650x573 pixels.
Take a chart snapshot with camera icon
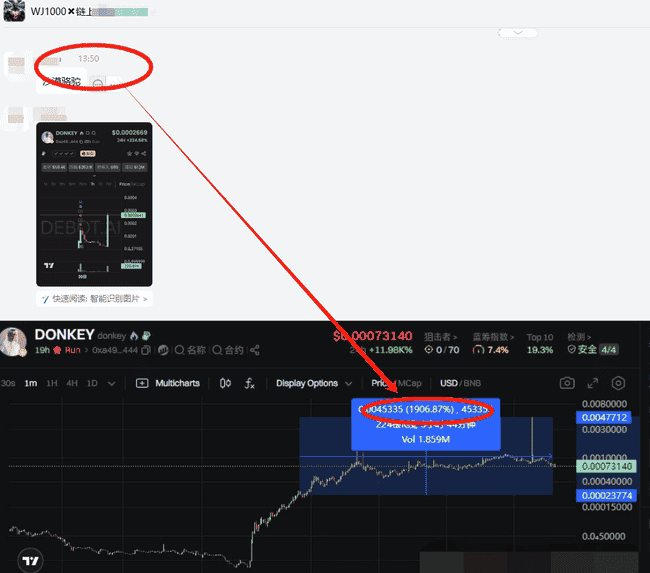tap(567, 383)
